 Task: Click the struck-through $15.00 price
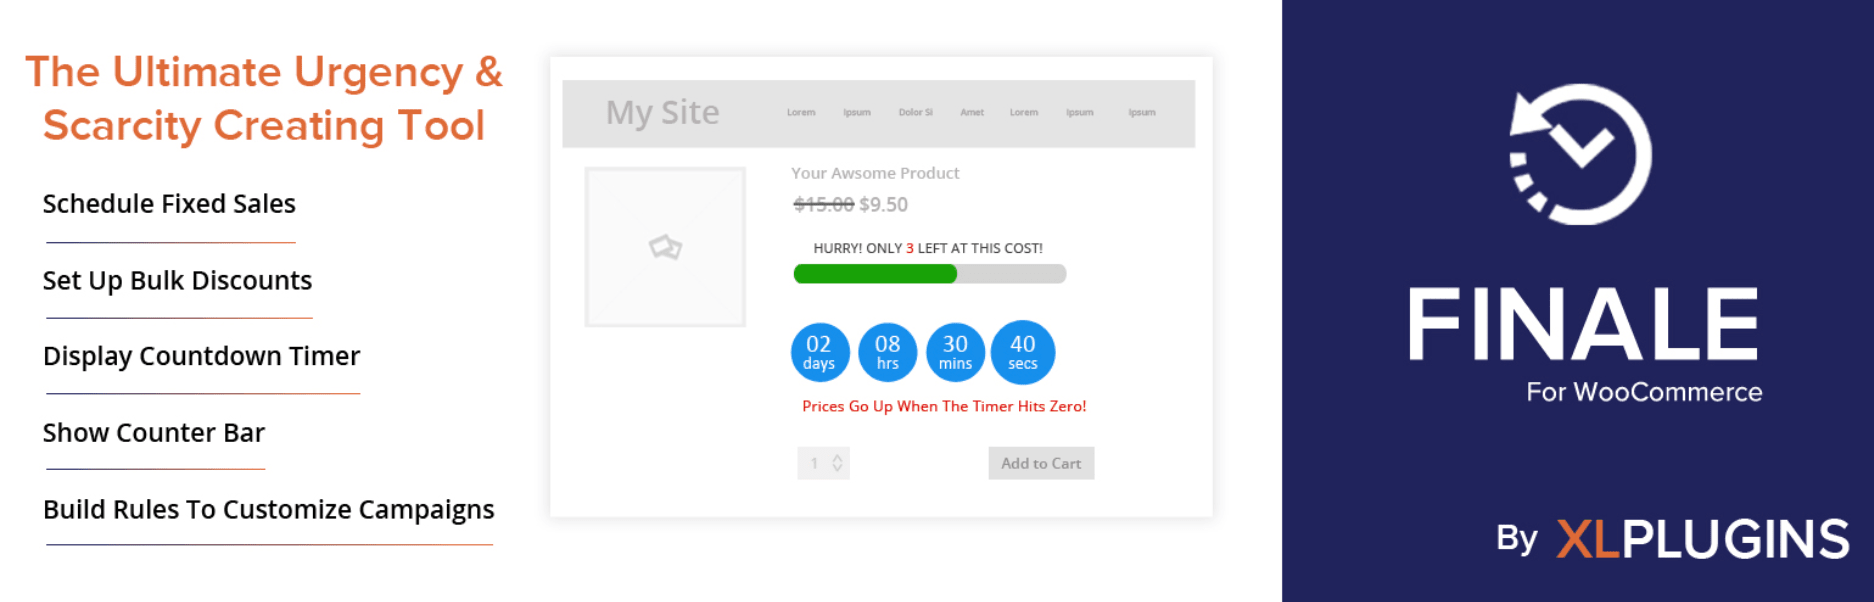pos(824,205)
